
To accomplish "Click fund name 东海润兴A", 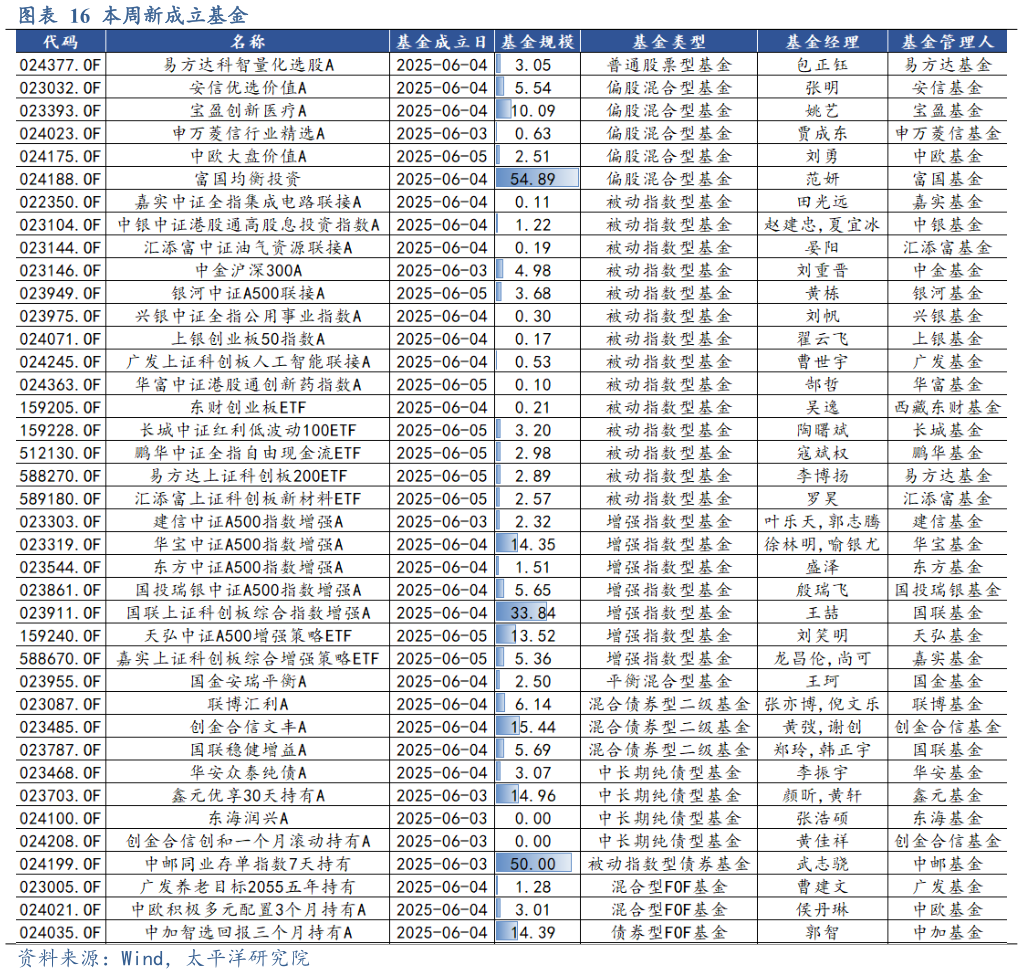I will [248, 818].
